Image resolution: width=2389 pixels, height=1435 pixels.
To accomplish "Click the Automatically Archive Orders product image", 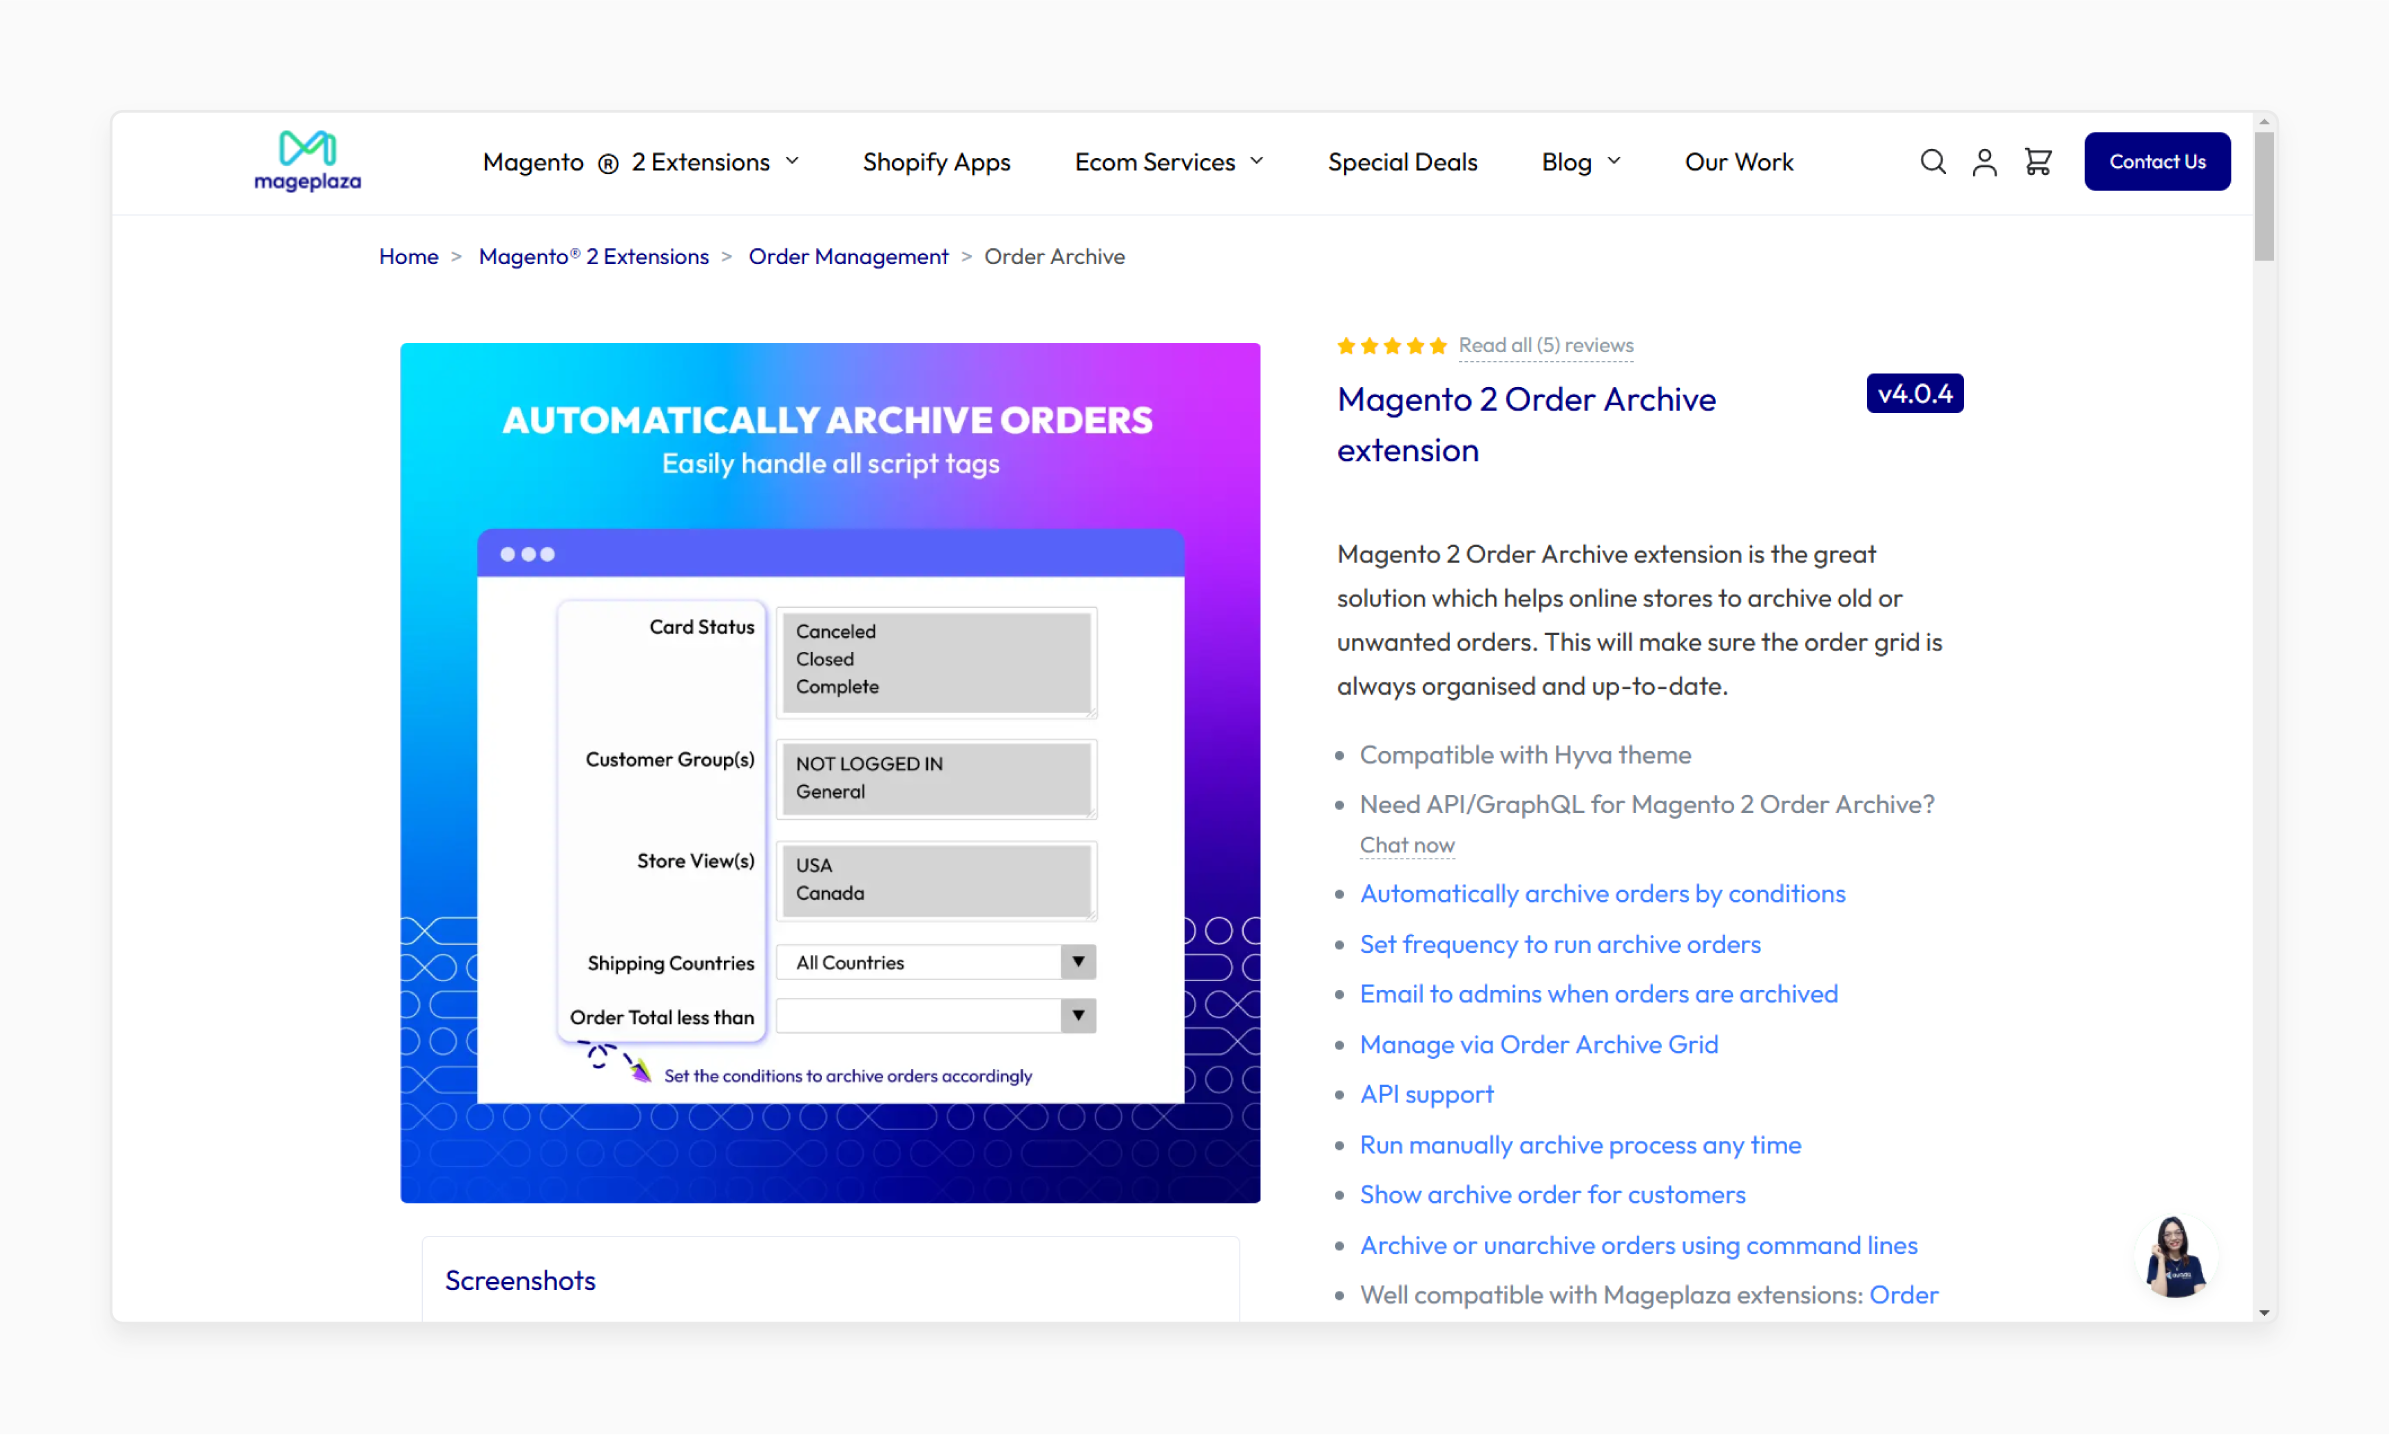I will (x=830, y=772).
